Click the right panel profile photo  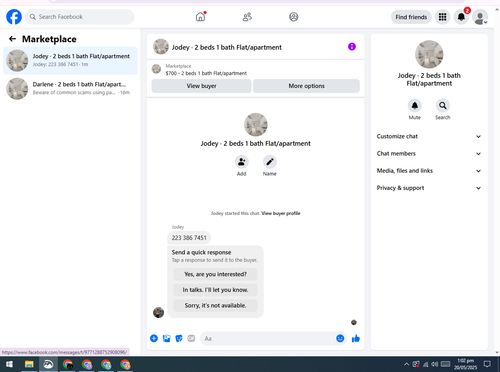(429, 54)
